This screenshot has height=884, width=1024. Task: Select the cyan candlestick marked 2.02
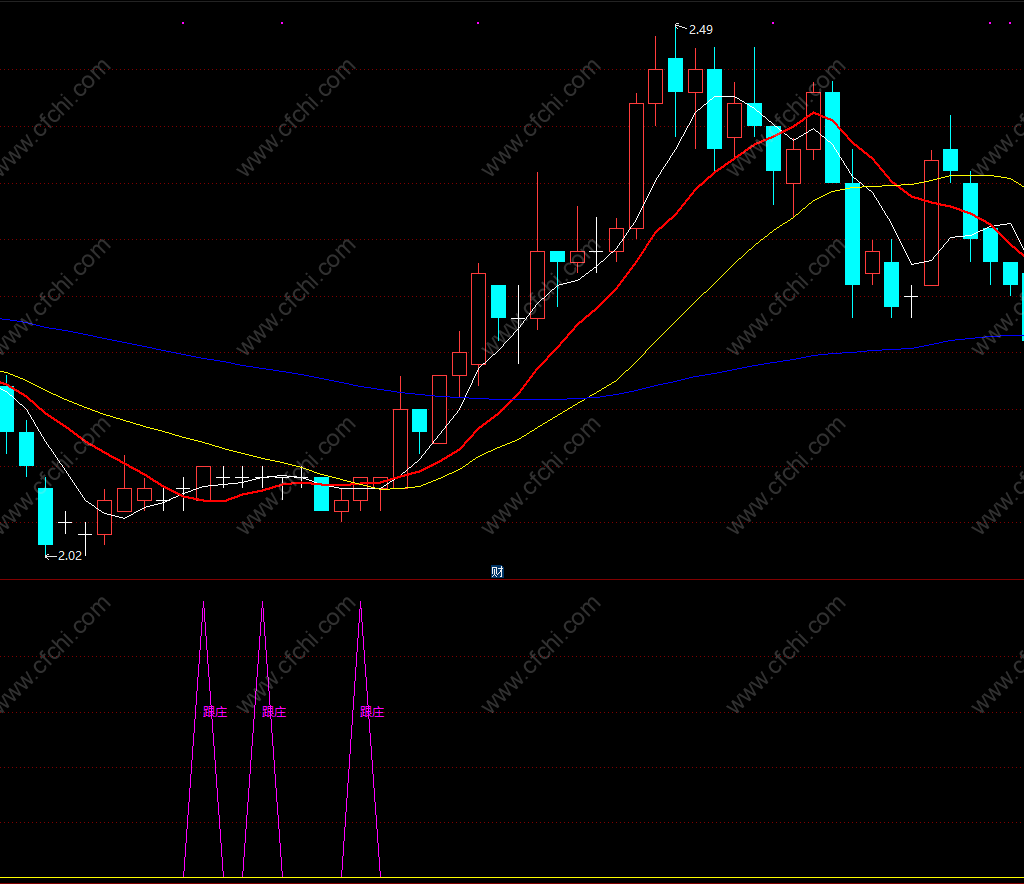46,516
